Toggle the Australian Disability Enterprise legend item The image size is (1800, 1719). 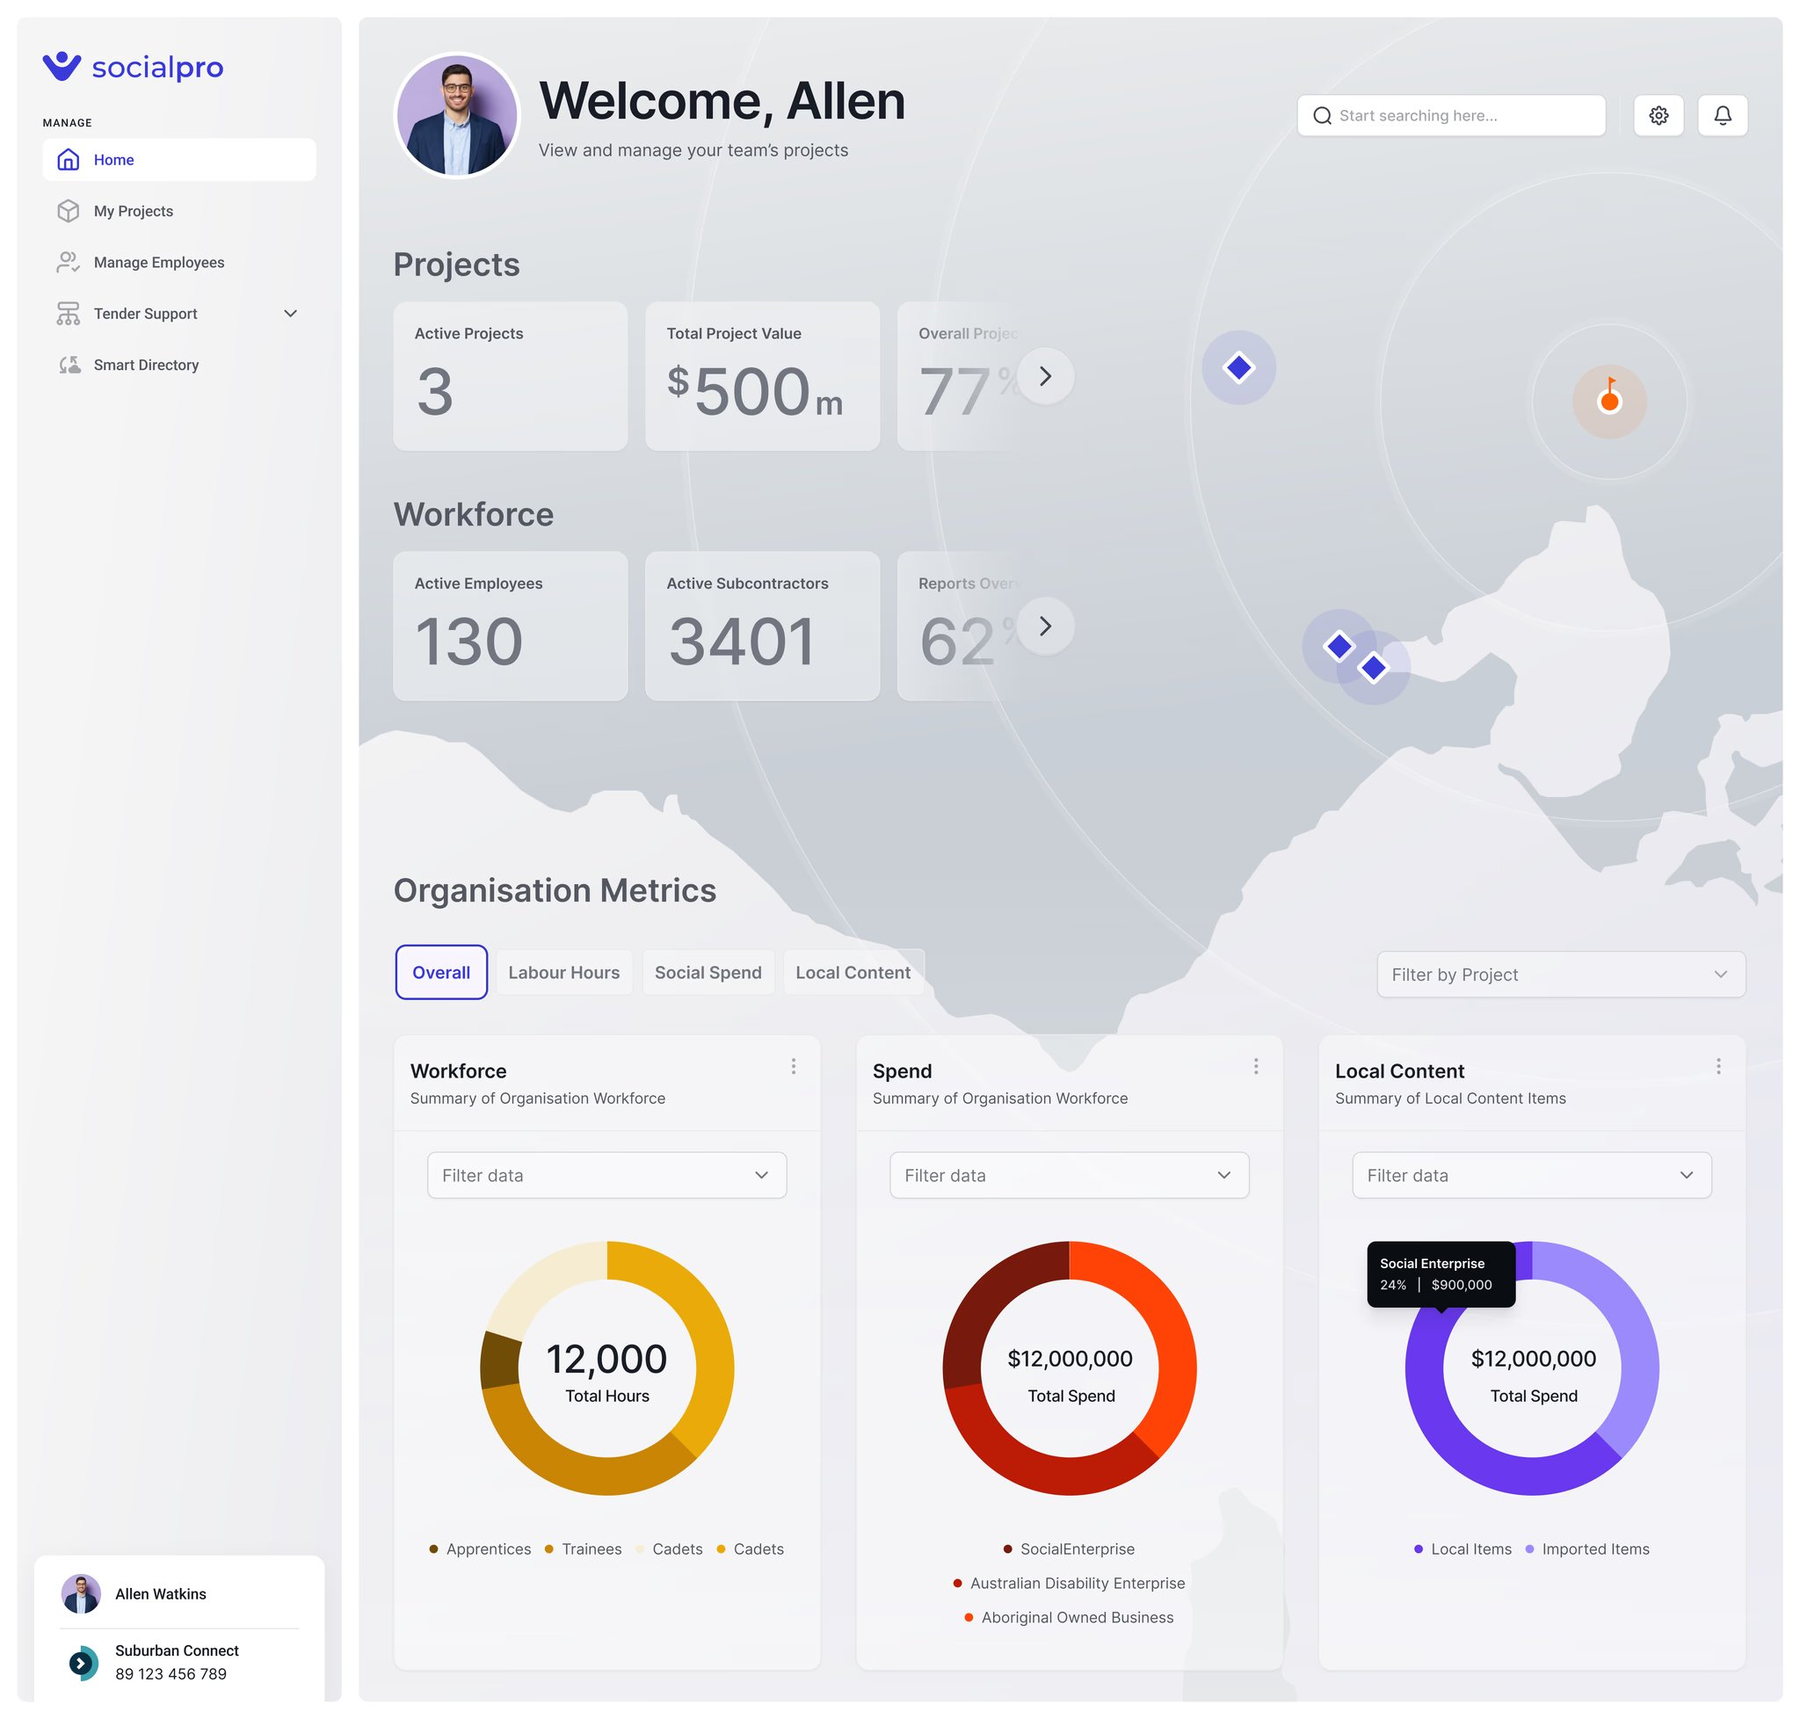tap(1069, 1584)
